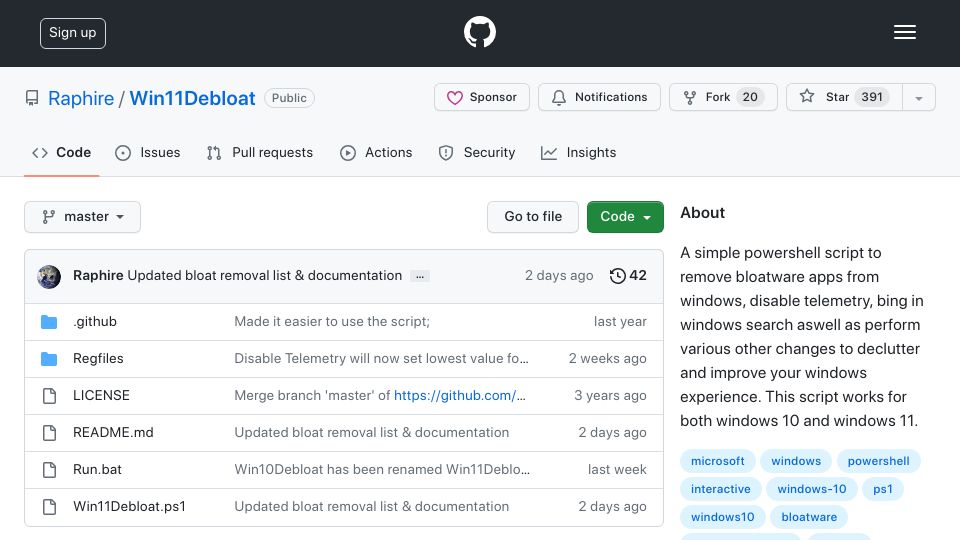Switch to the Issues tab
This screenshot has width=960, height=540.
click(148, 152)
